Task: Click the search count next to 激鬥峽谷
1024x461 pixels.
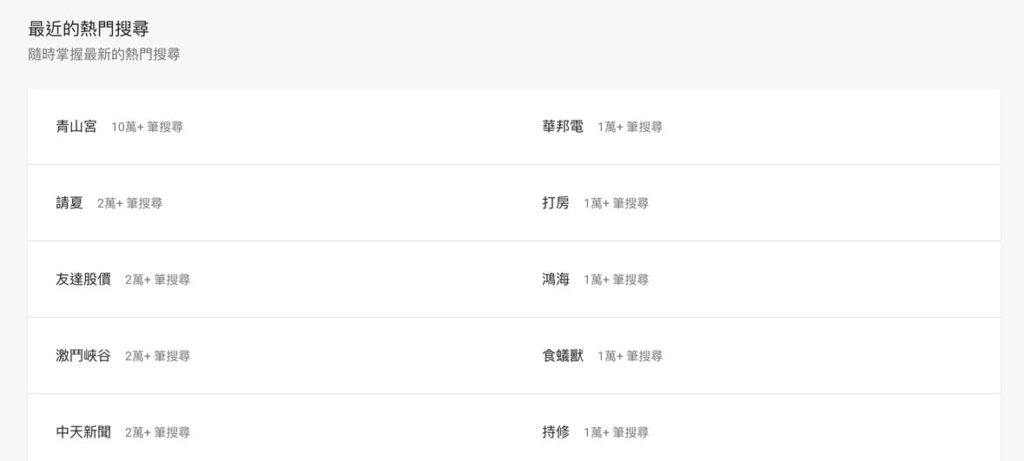Action: [157, 357]
